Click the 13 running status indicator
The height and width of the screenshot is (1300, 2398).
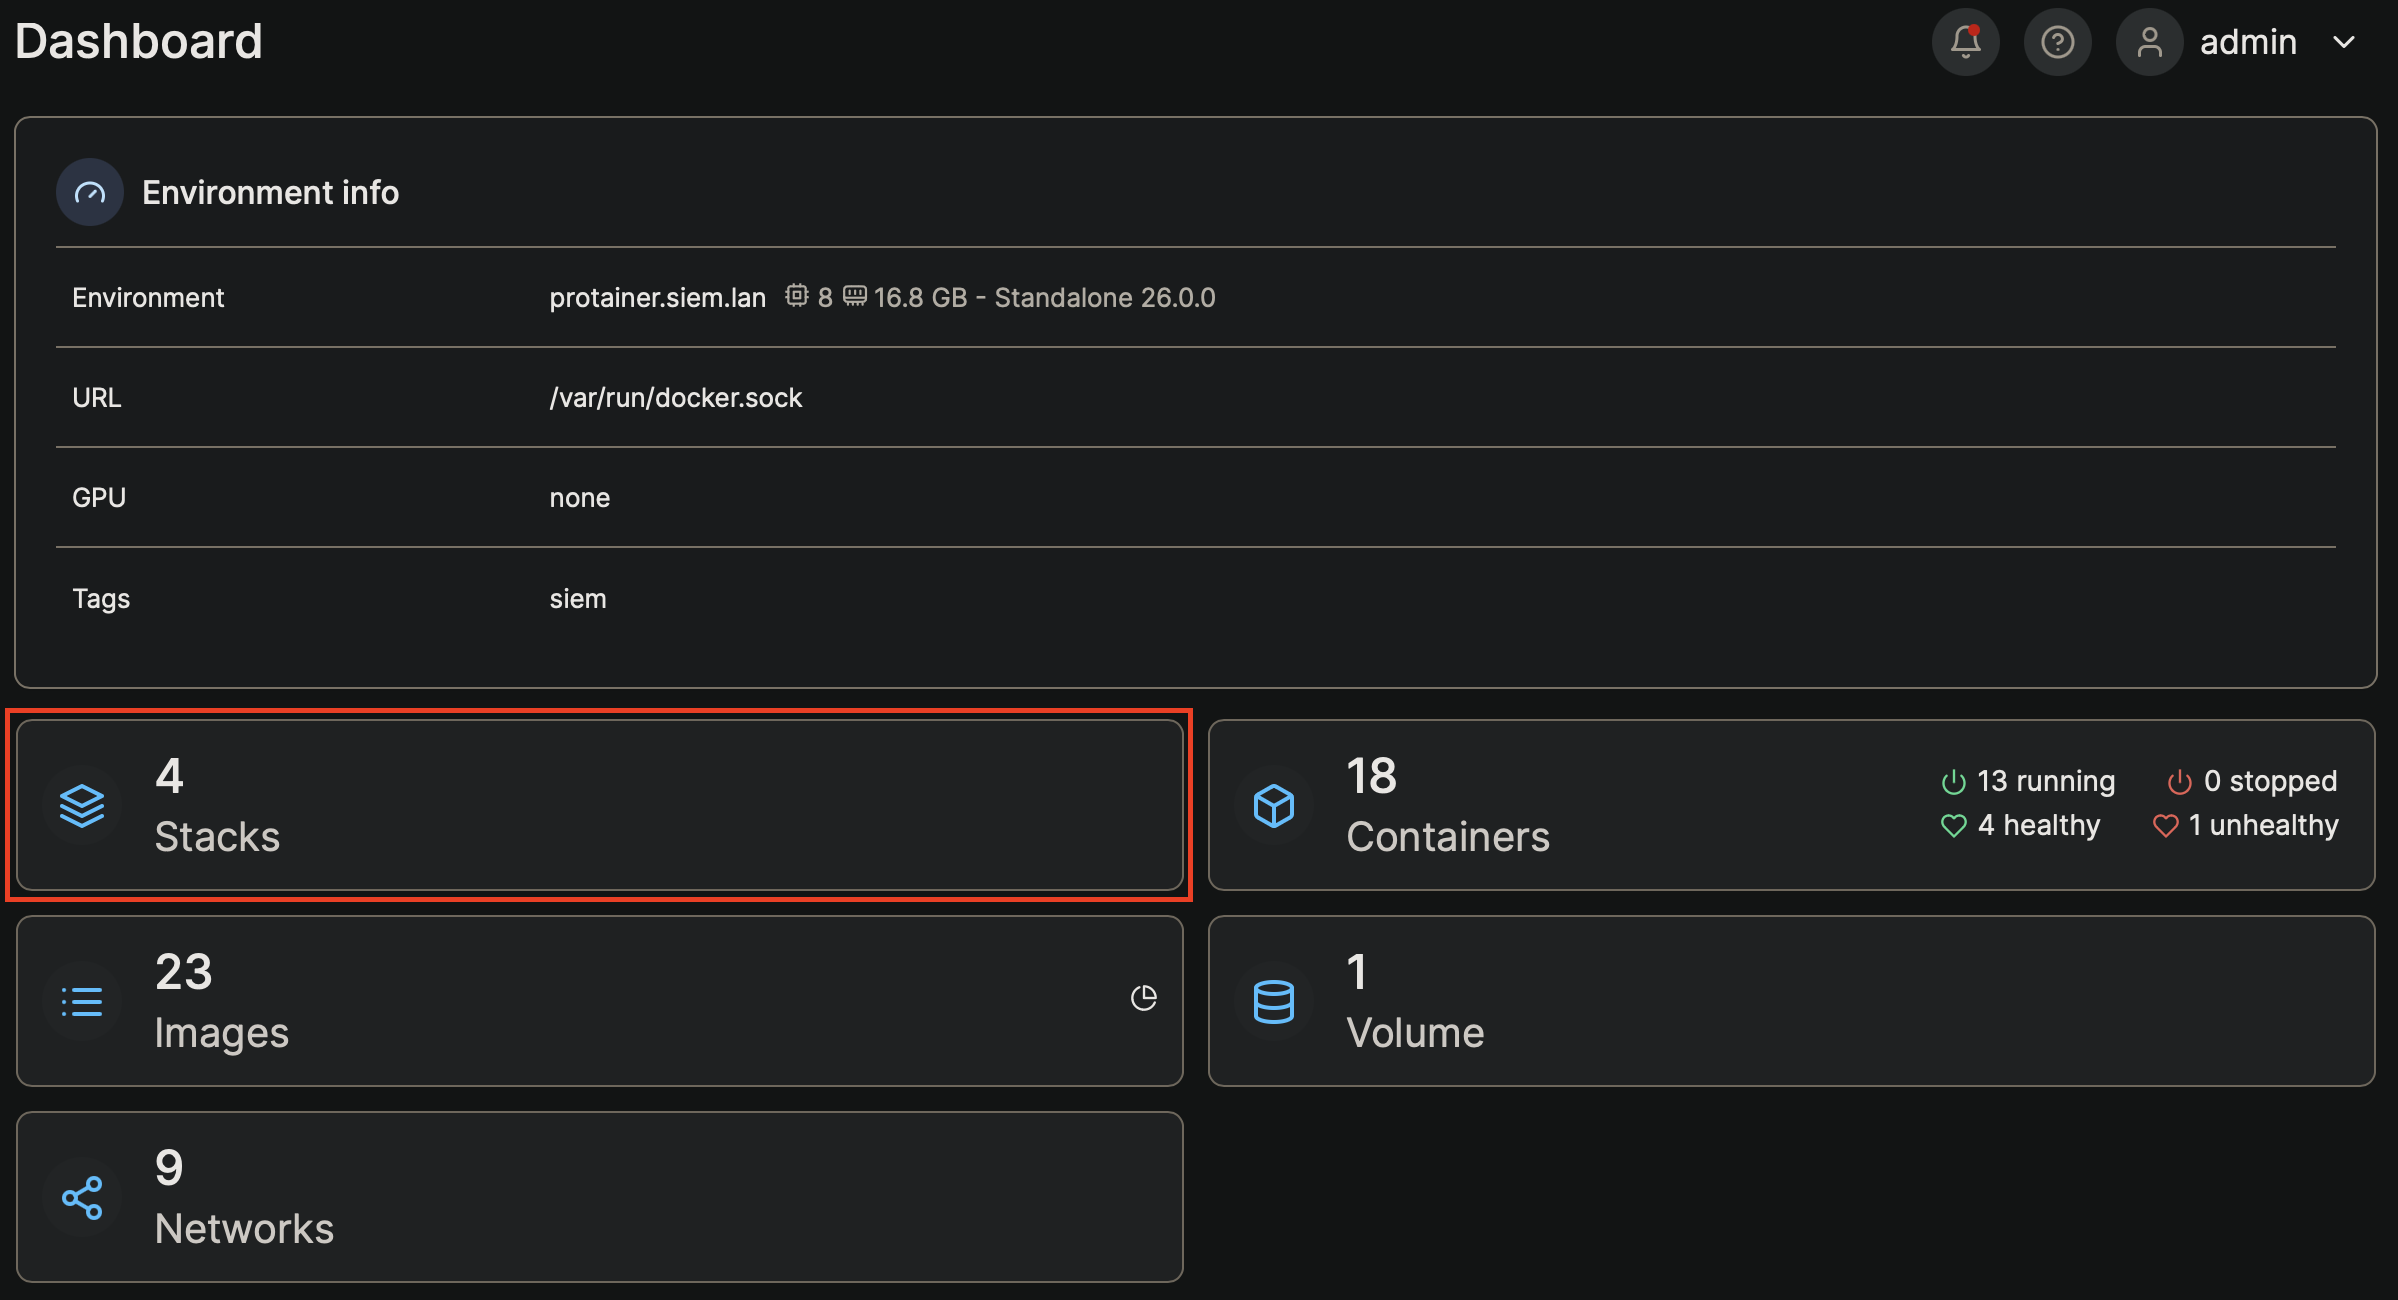[x=2028, y=781]
